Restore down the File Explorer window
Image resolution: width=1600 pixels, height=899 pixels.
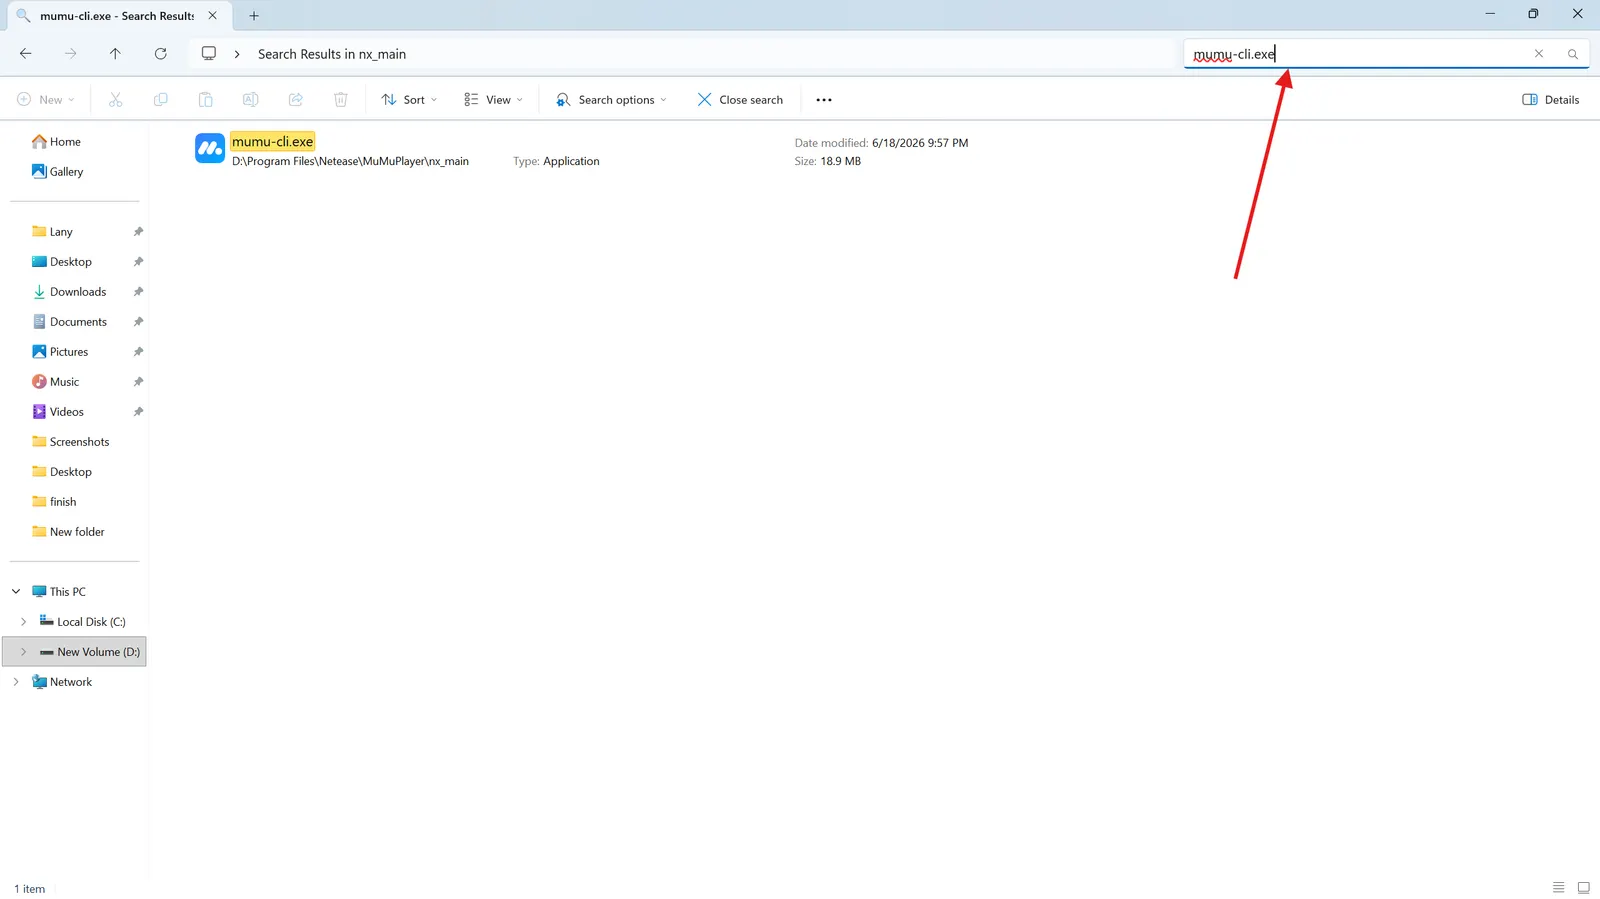[x=1533, y=14]
